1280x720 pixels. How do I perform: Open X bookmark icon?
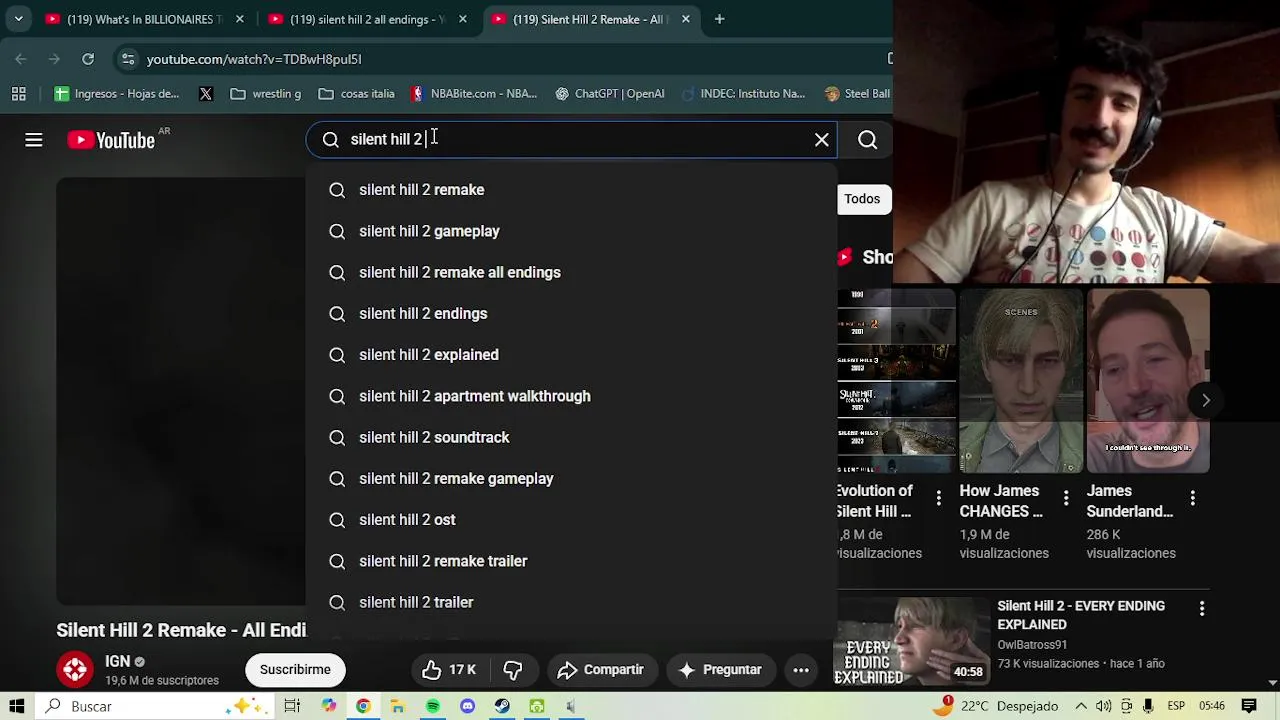click(x=206, y=94)
